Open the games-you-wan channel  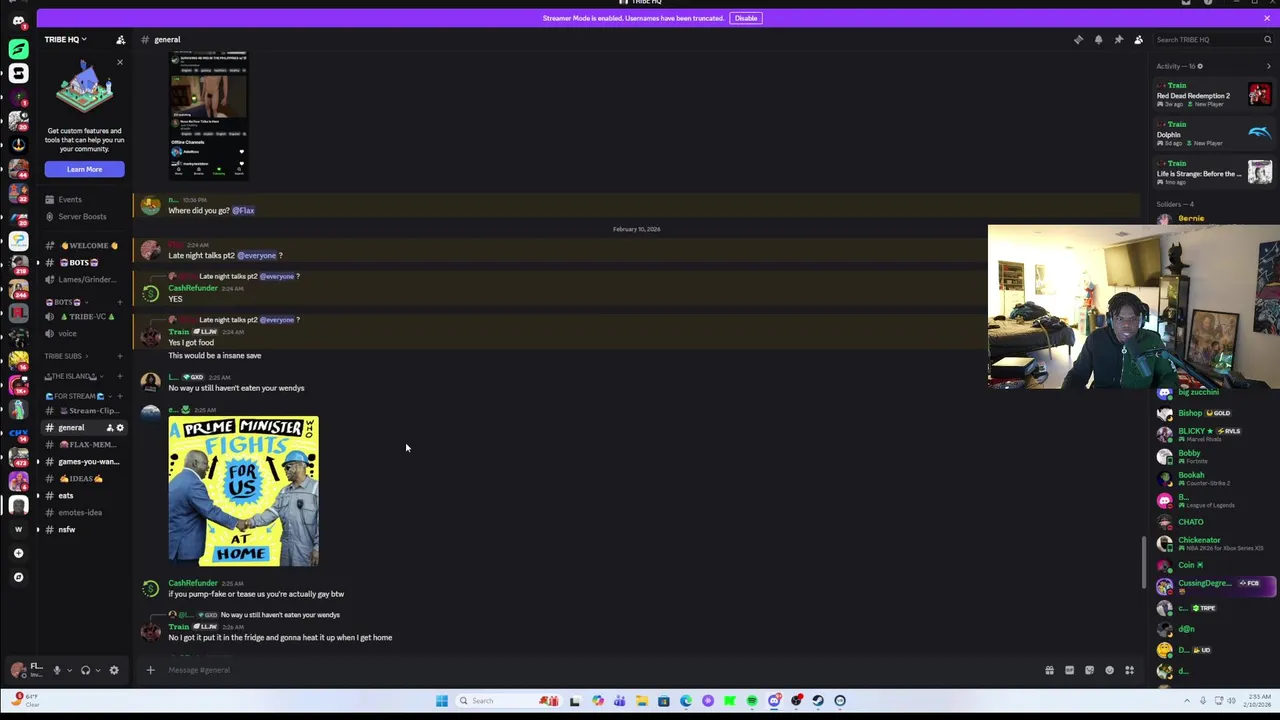pyautogui.click(x=84, y=461)
